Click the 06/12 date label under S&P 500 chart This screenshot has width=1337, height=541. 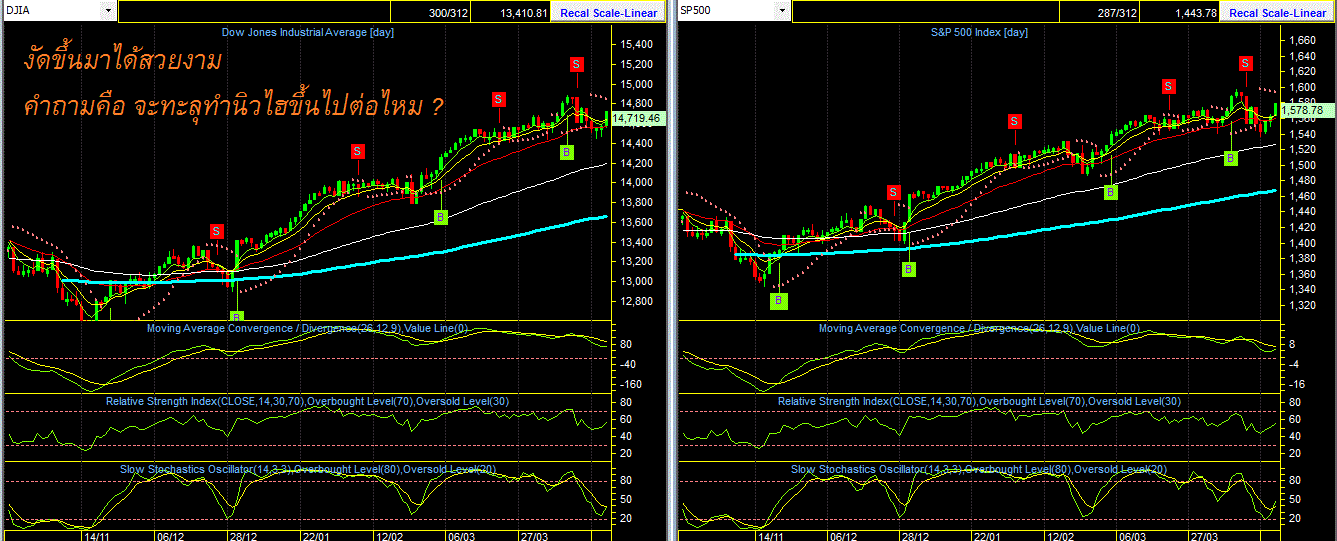point(842,535)
